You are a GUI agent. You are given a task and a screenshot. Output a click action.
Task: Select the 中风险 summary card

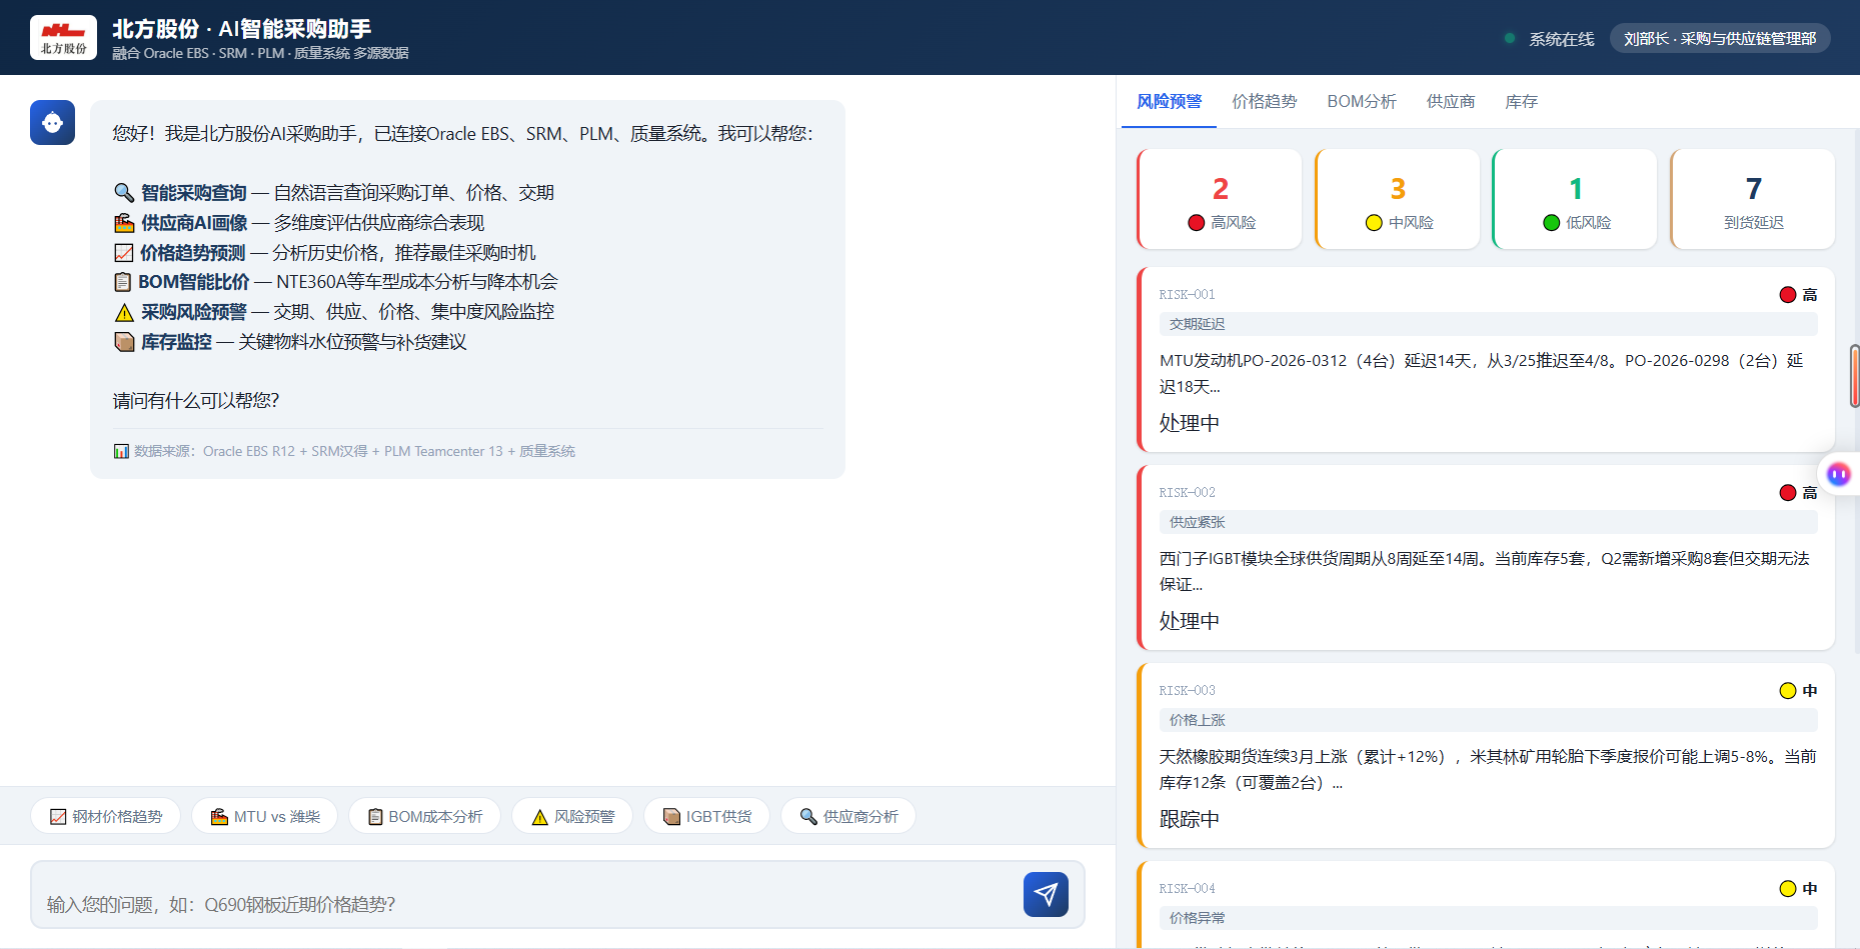pos(1397,199)
